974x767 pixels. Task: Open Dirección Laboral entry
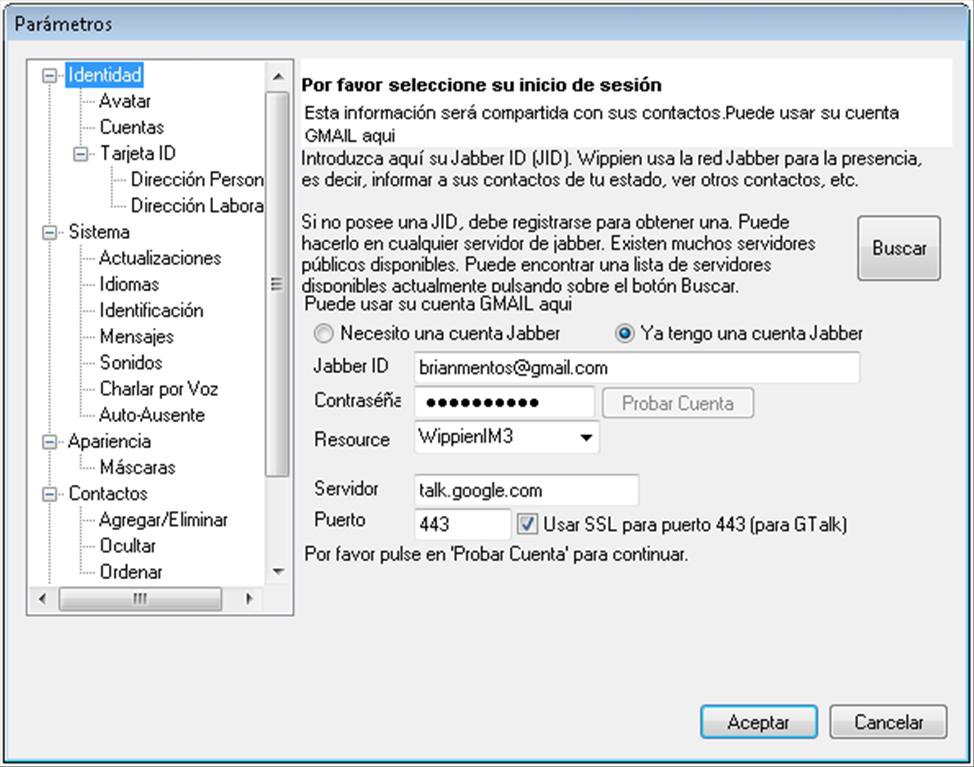[197, 206]
